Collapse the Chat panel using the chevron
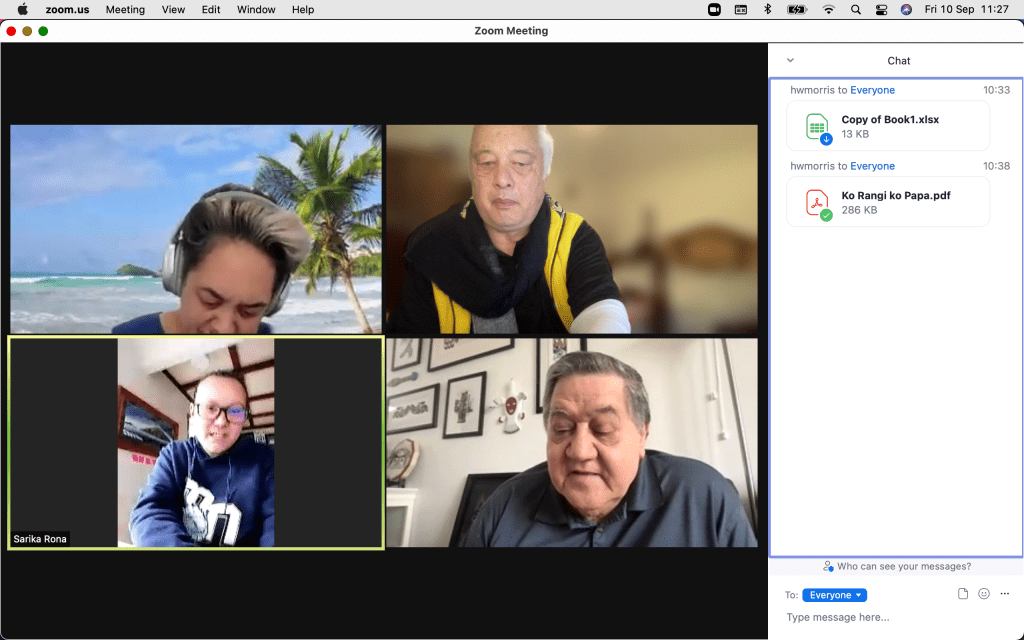This screenshot has height=640, width=1024. 790,60
